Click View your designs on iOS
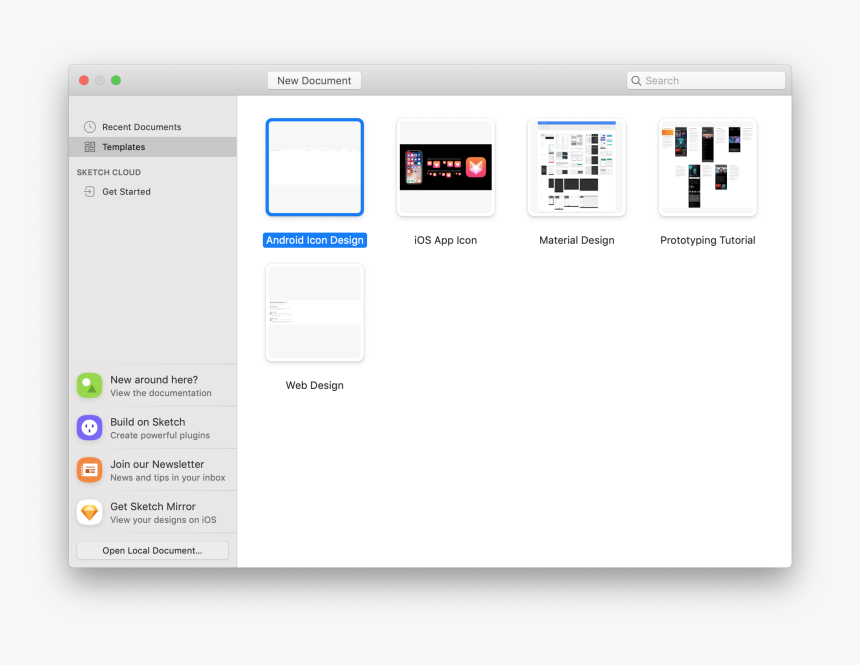Viewport: 860px width, 665px height. [x=163, y=520]
